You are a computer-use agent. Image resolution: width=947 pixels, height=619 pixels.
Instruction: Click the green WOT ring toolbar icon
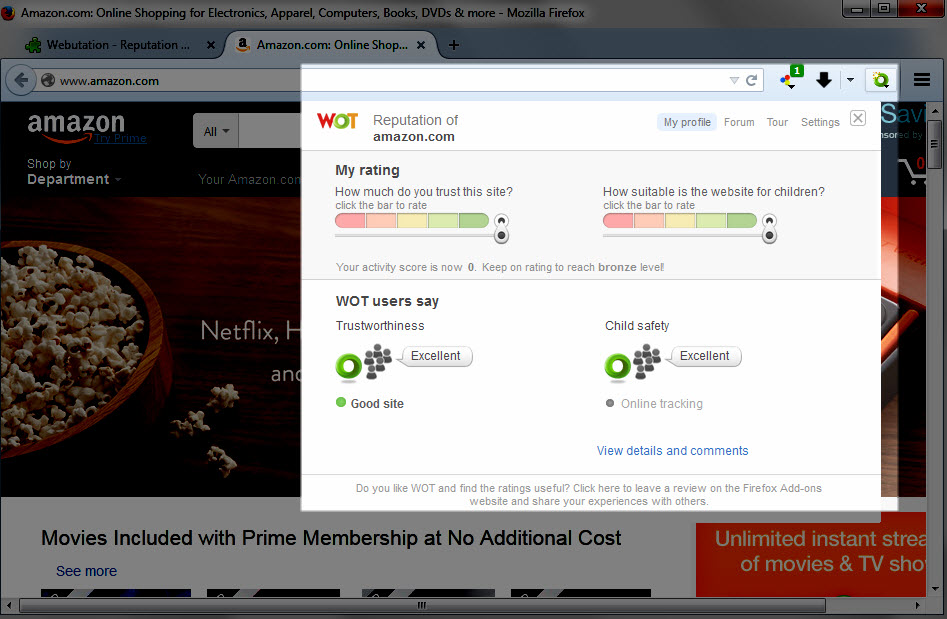(x=881, y=80)
